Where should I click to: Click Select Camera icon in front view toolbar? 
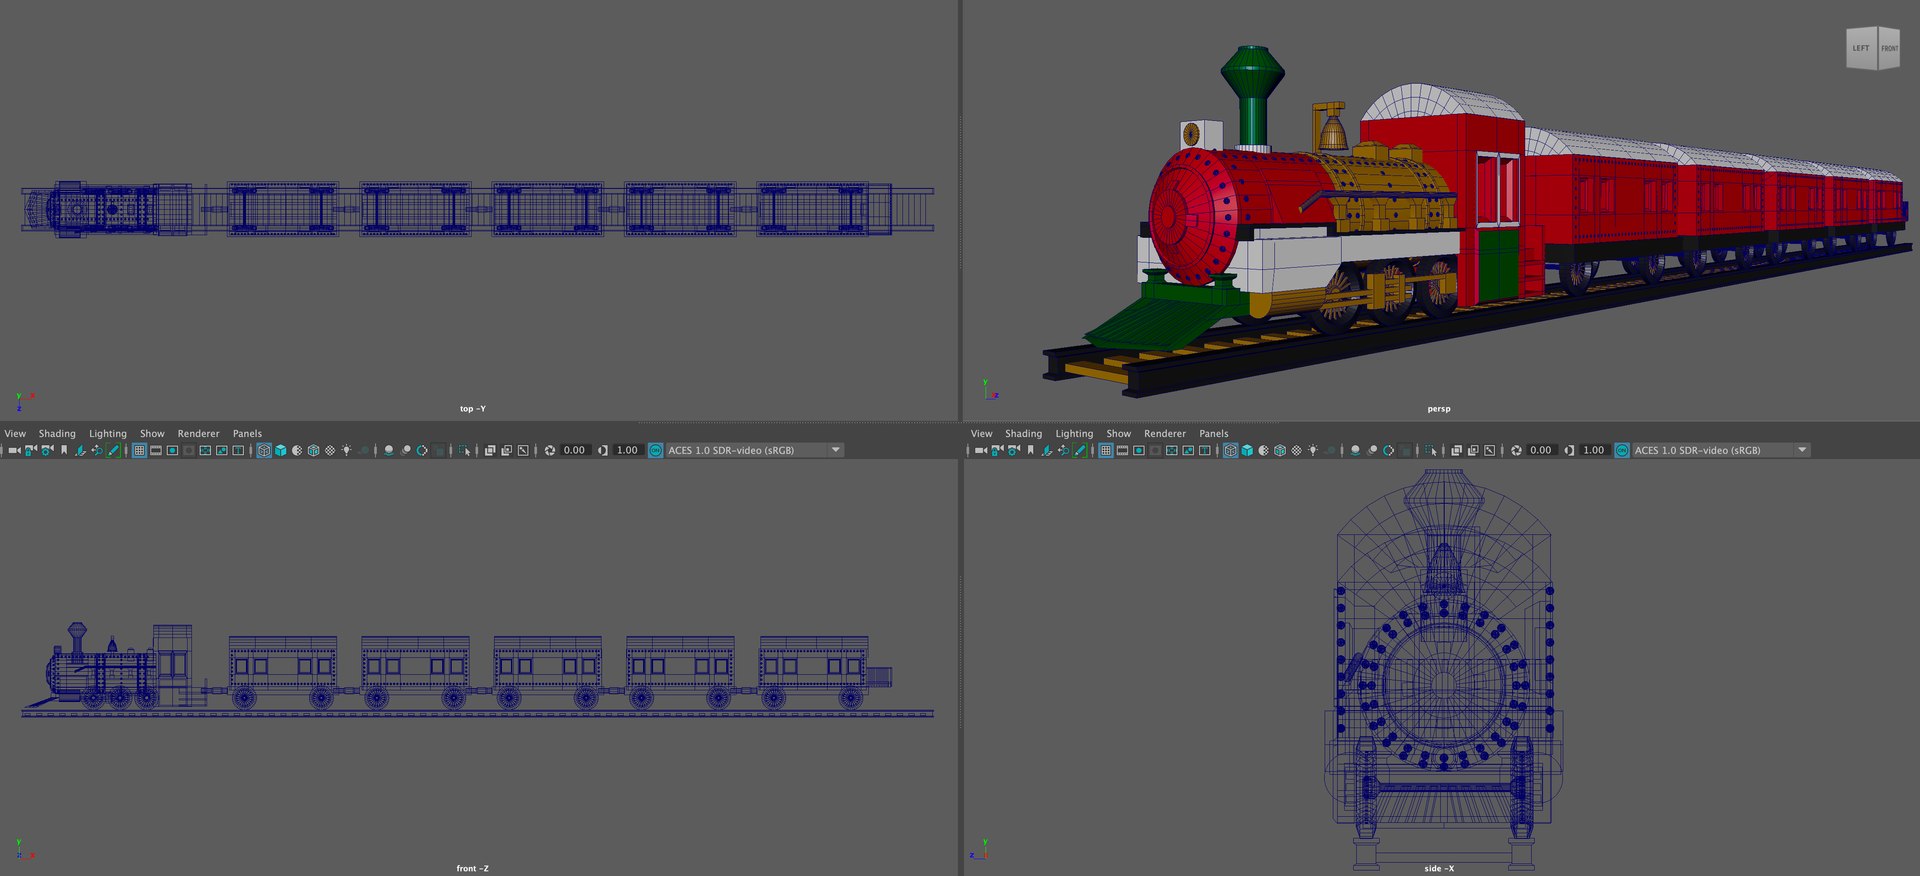click(14, 450)
